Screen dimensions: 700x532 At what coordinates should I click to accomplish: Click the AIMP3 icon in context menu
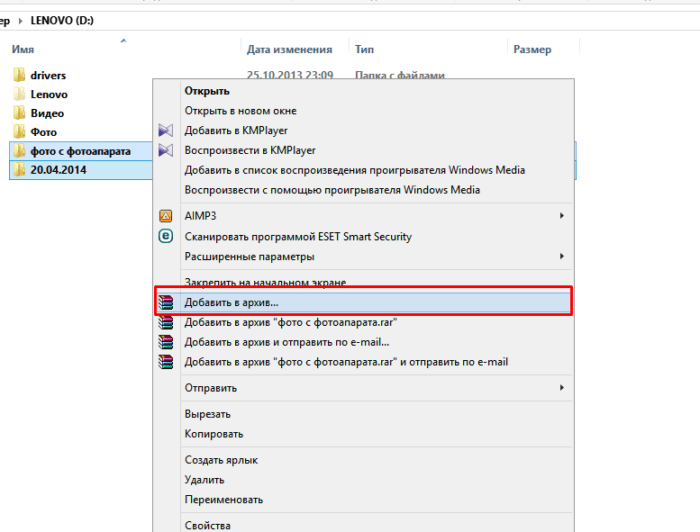tap(166, 215)
